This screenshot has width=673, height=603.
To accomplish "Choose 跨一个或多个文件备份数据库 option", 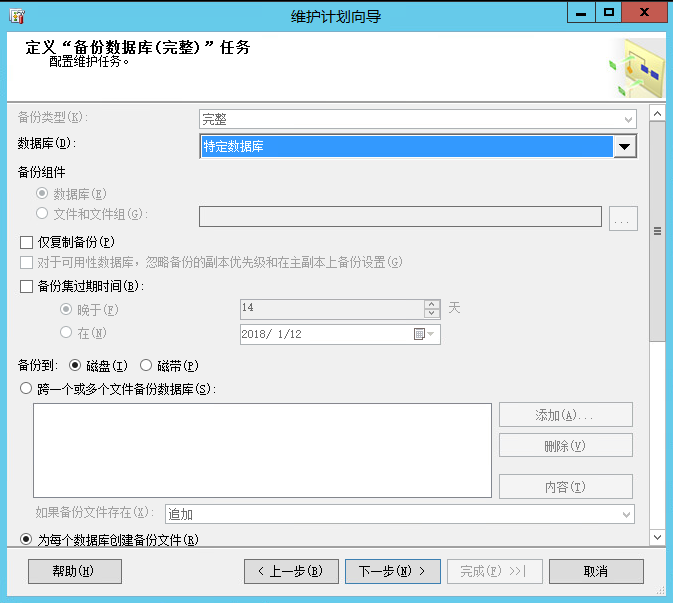I will pos(27,389).
